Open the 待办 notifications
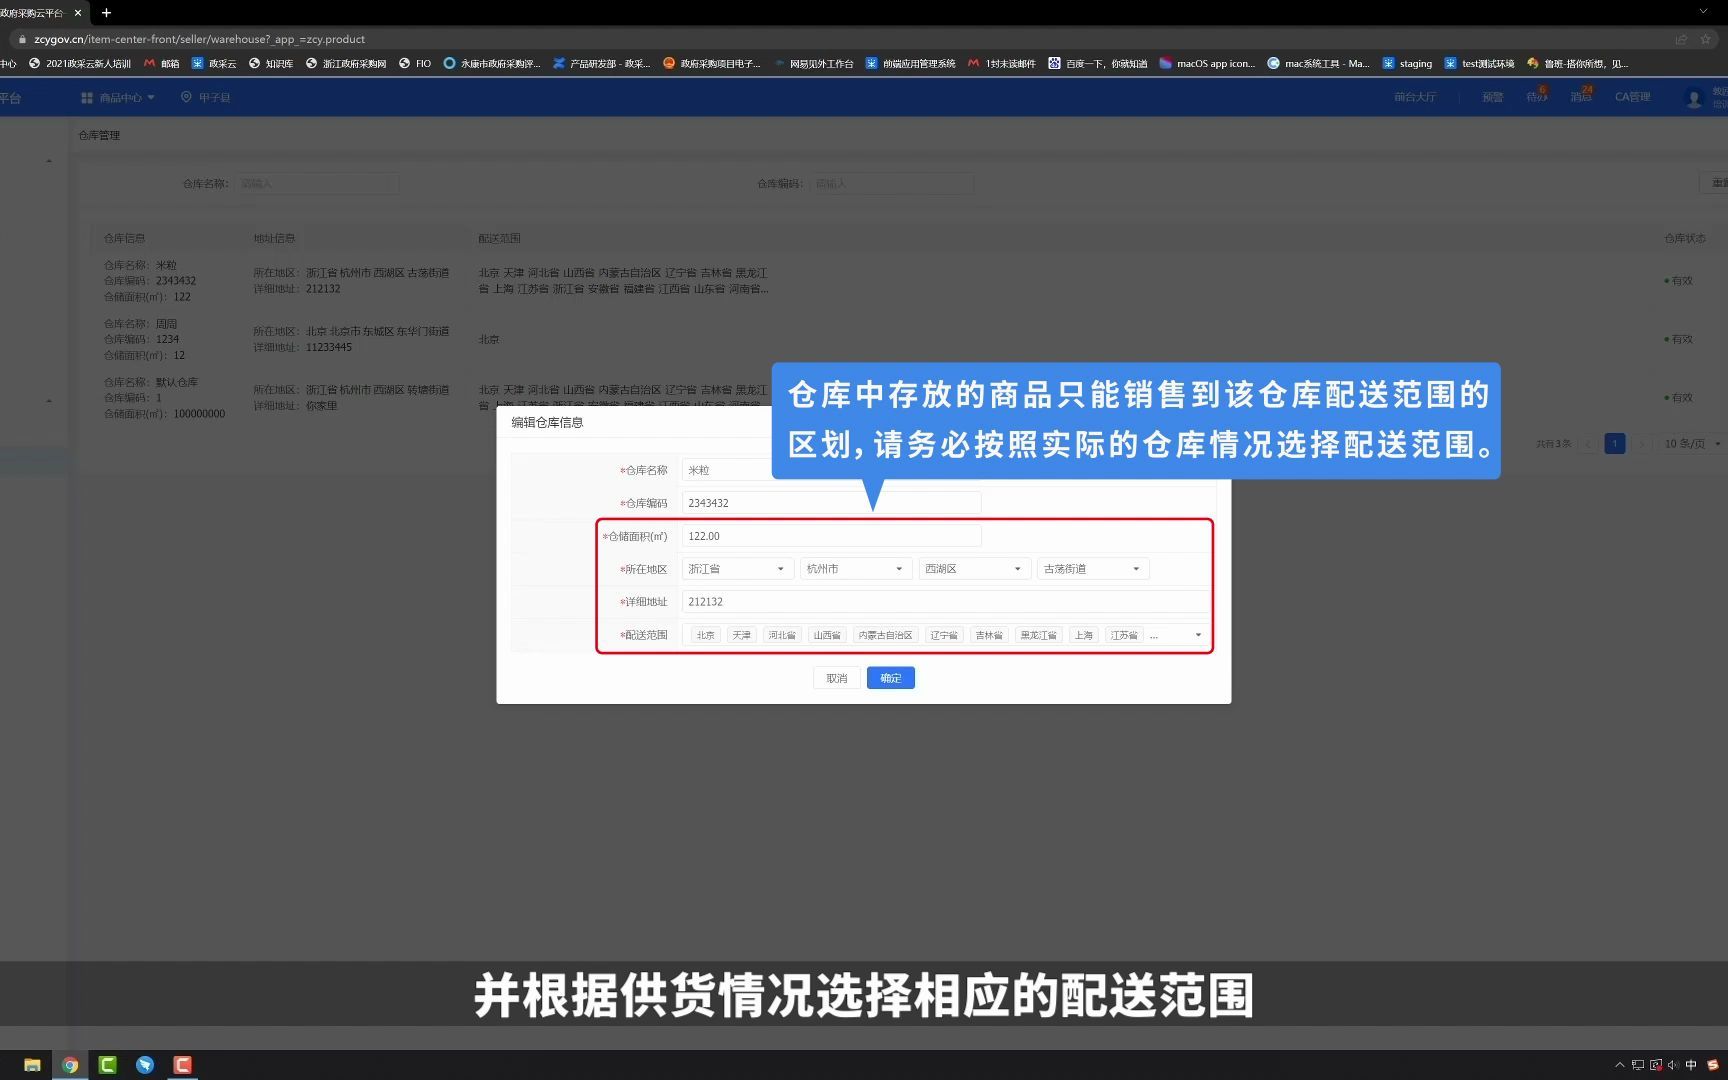Image resolution: width=1728 pixels, height=1080 pixels. pos(1536,97)
